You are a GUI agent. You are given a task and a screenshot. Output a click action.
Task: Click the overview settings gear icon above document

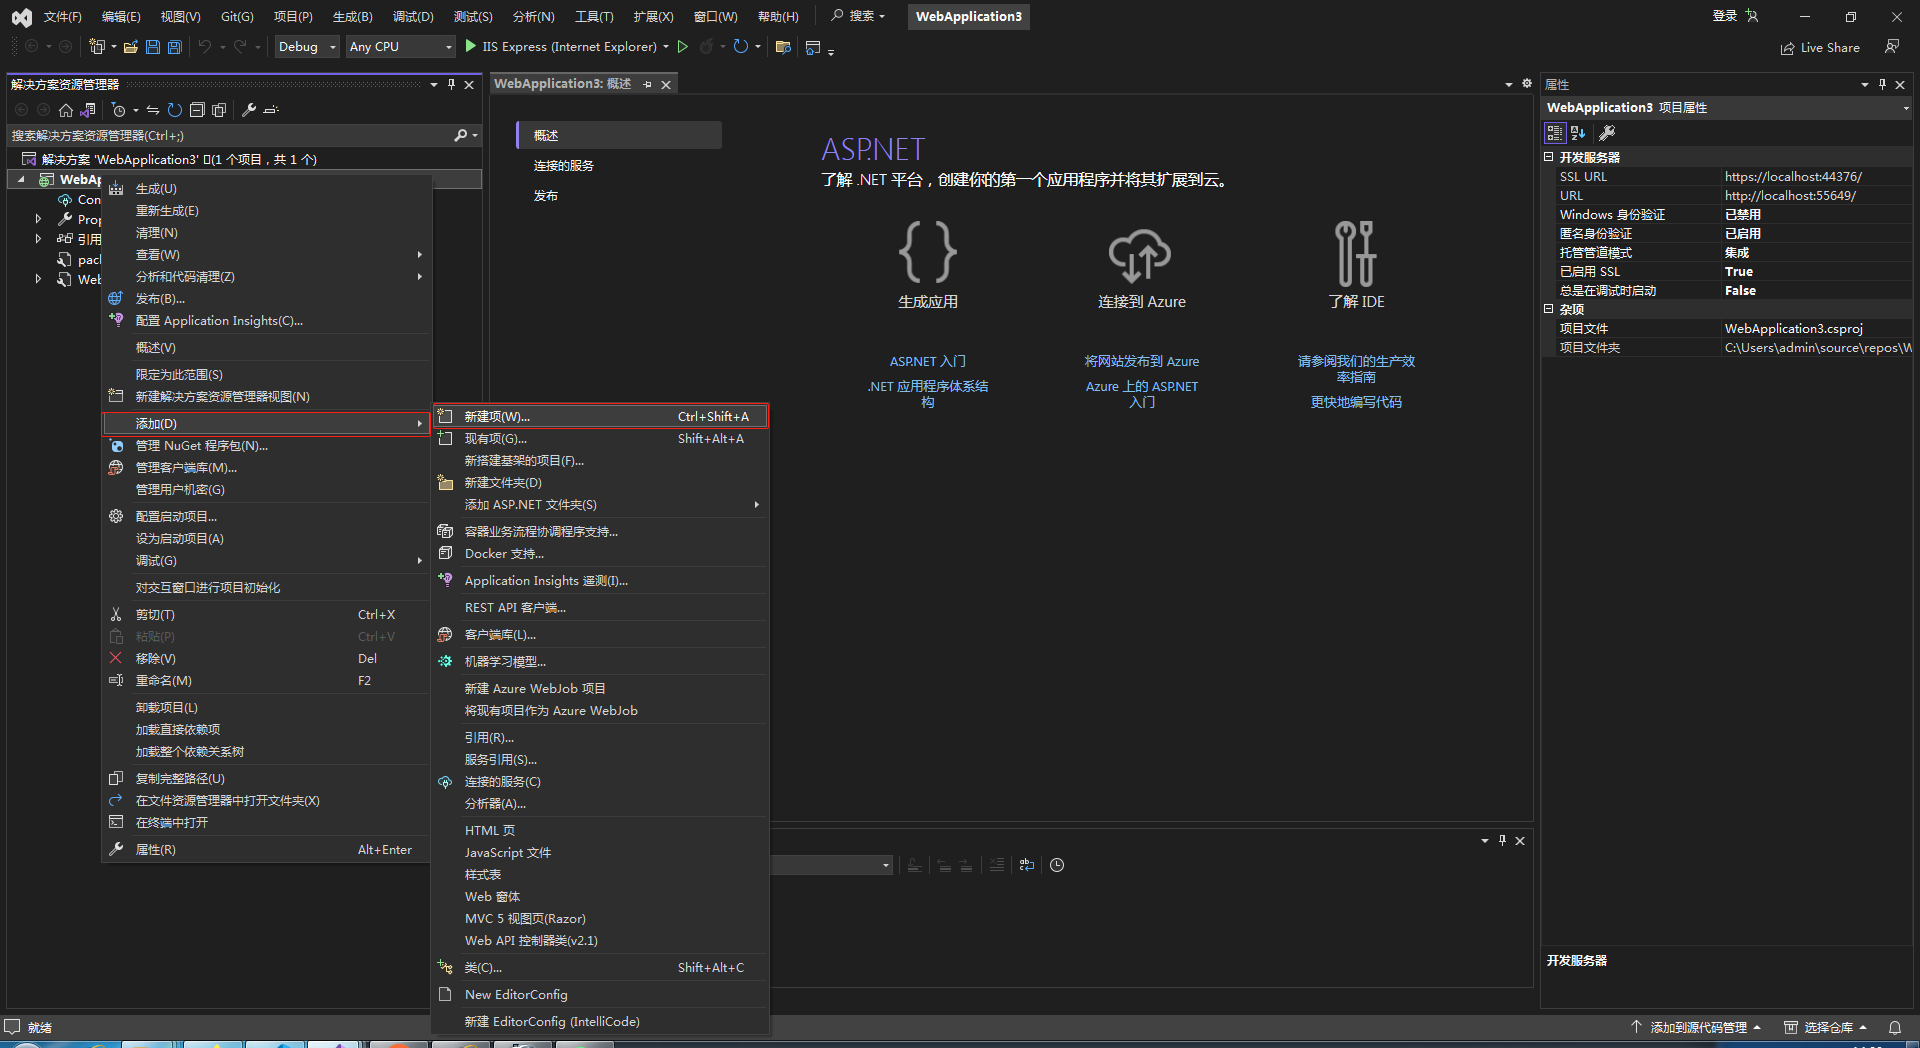pos(1527,83)
